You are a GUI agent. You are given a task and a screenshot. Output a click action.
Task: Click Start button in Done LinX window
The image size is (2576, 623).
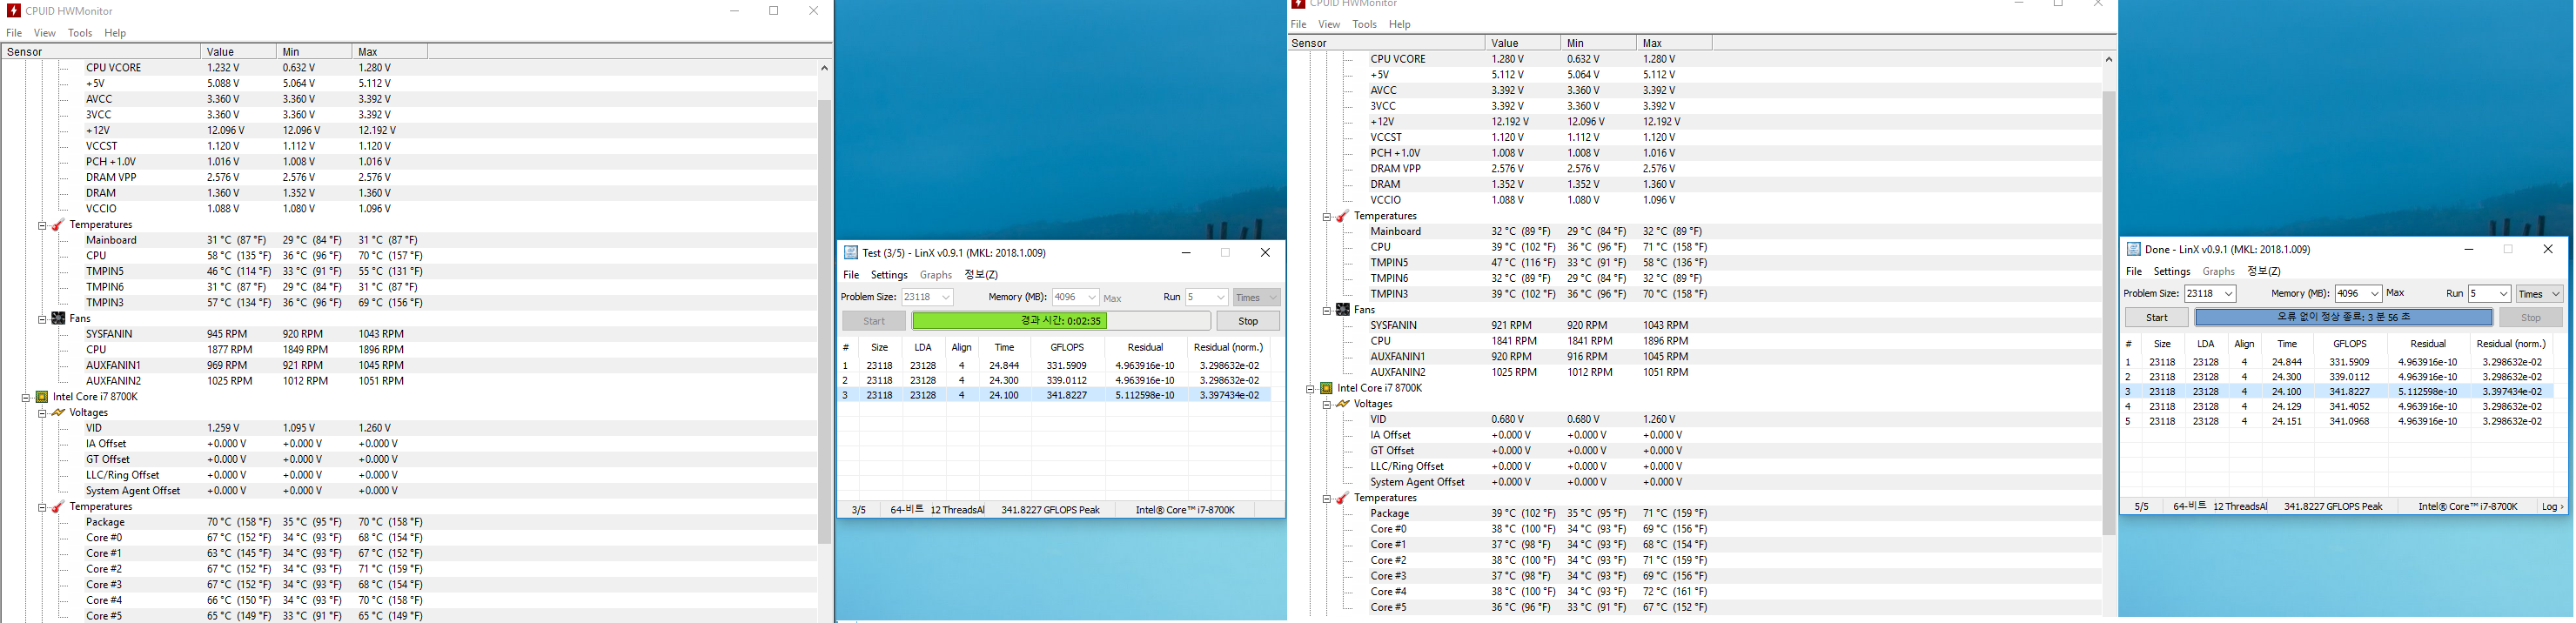2157,317
